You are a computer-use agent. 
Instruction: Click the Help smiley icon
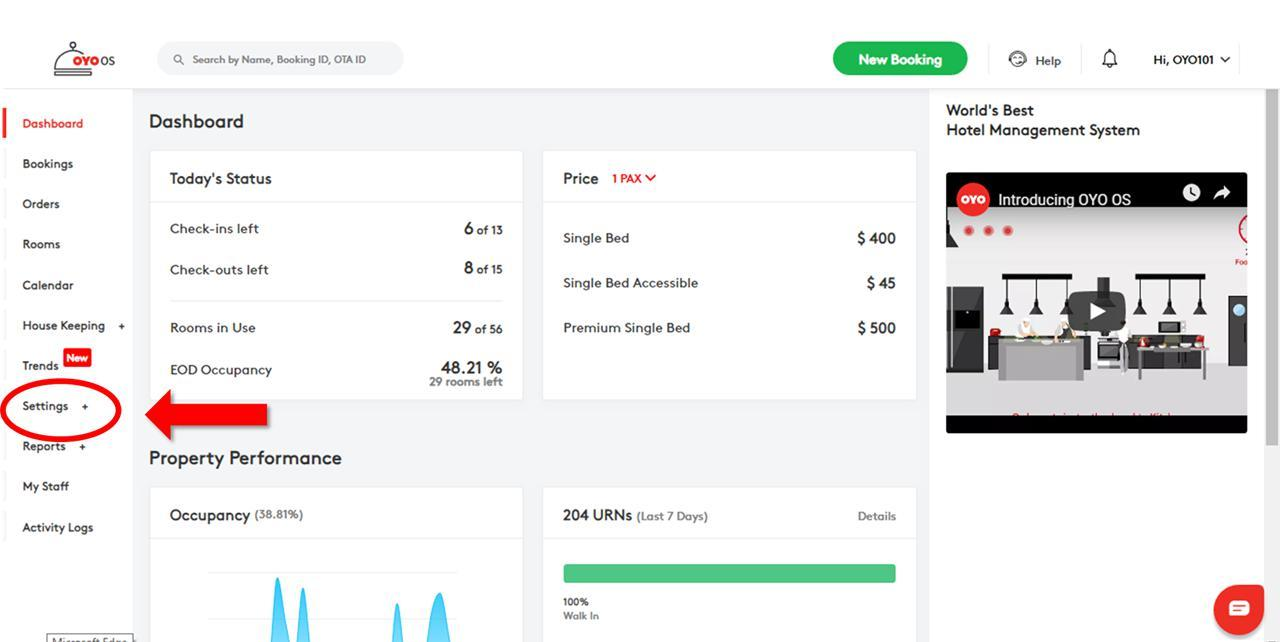click(1017, 59)
